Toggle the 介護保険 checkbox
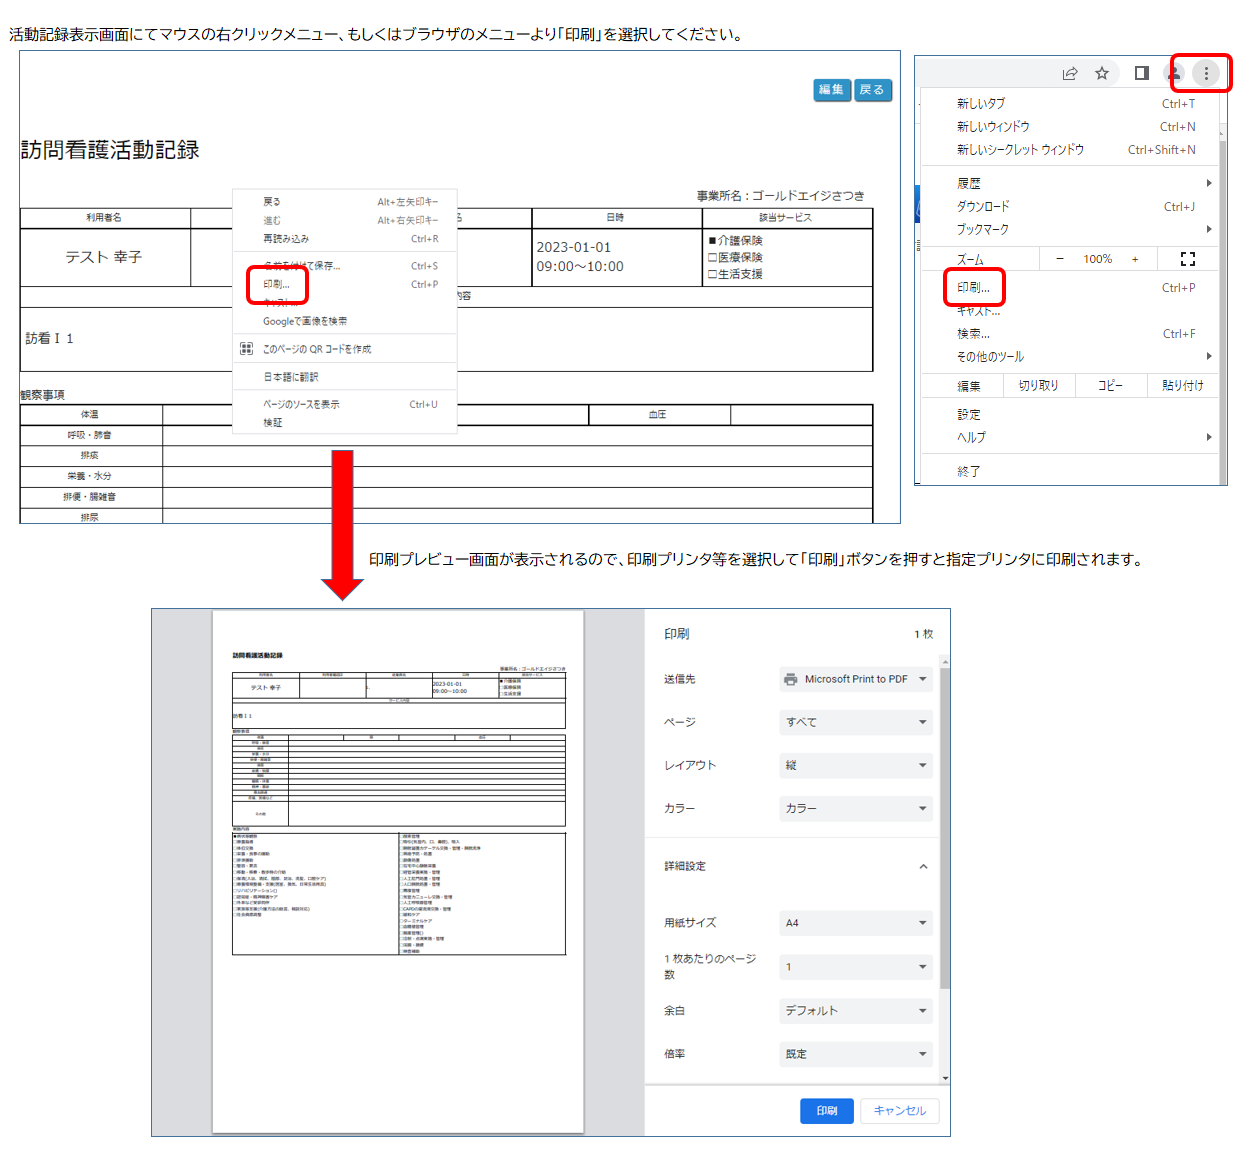Screen dimensions: 1255x1159 [x=713, y=241]
